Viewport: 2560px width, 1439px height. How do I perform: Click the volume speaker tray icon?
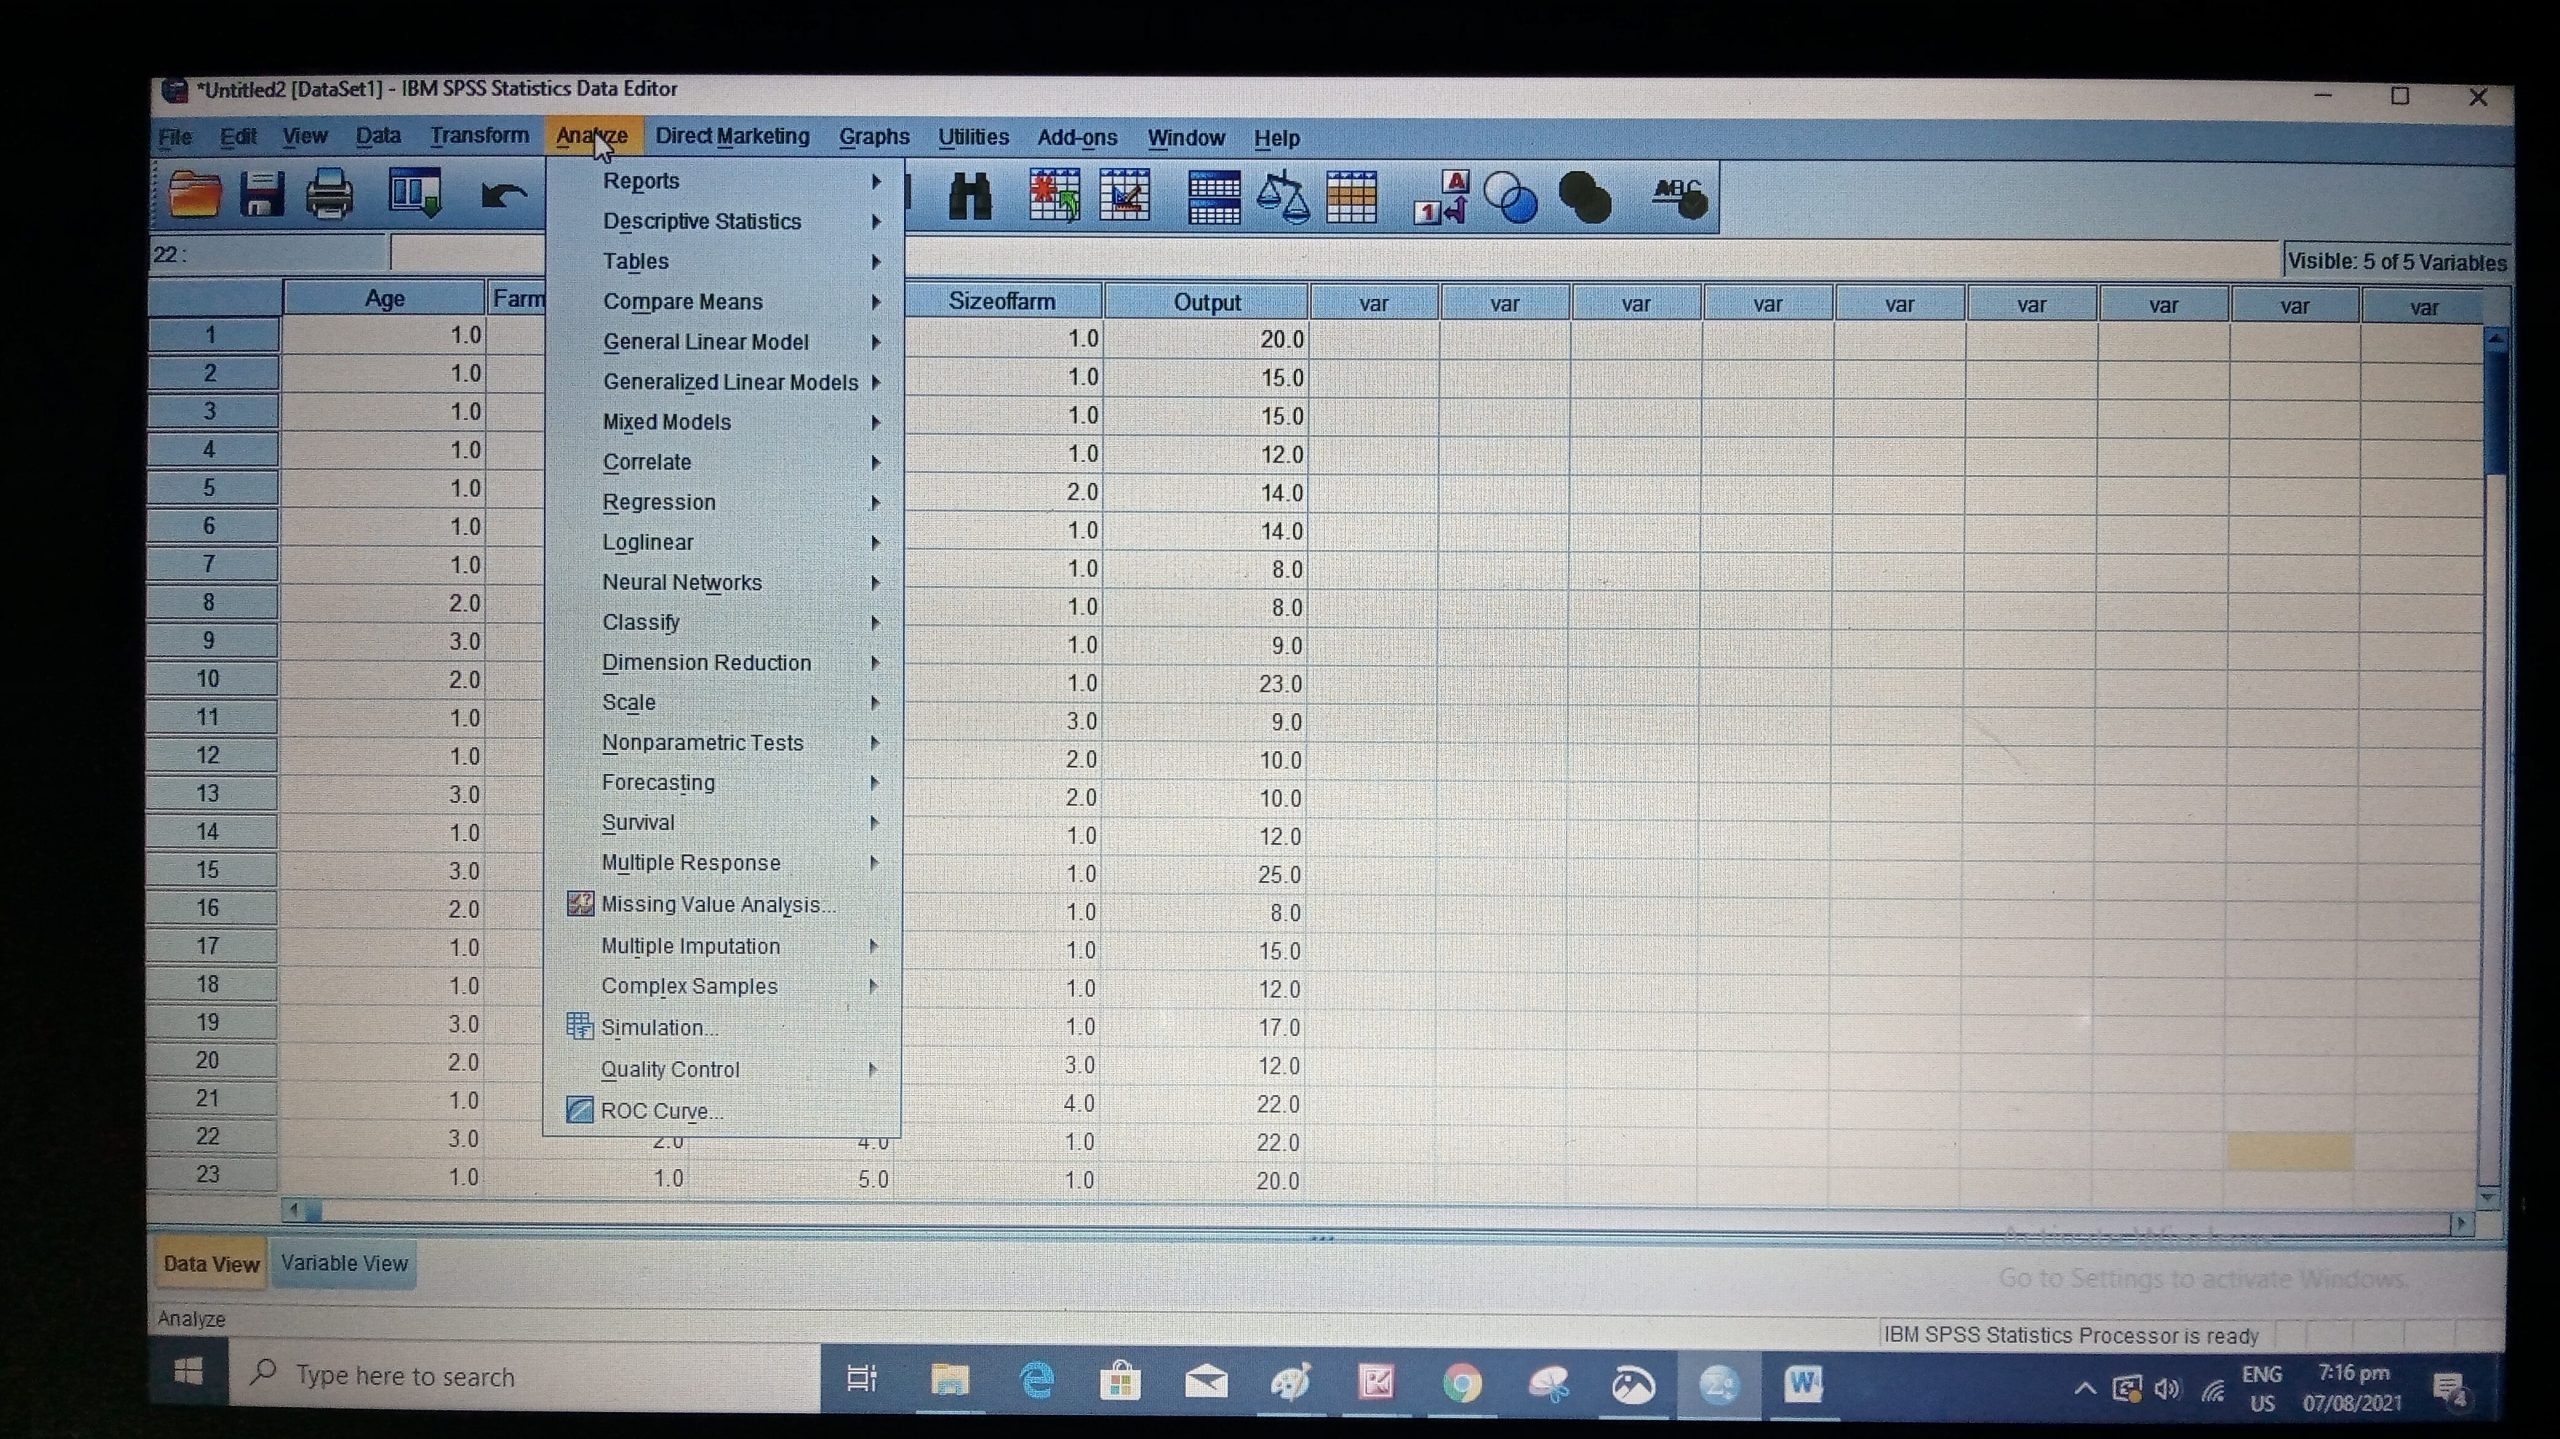point(2167,1388)
